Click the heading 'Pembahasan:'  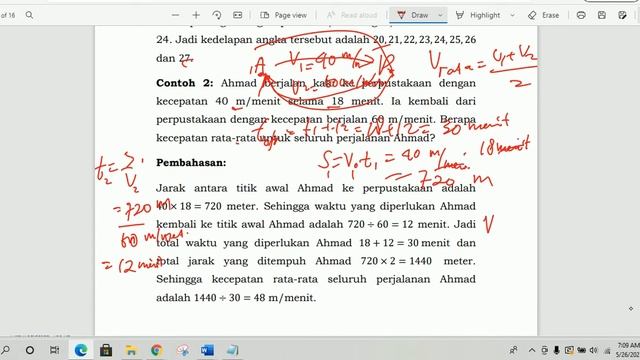[191, 163]
